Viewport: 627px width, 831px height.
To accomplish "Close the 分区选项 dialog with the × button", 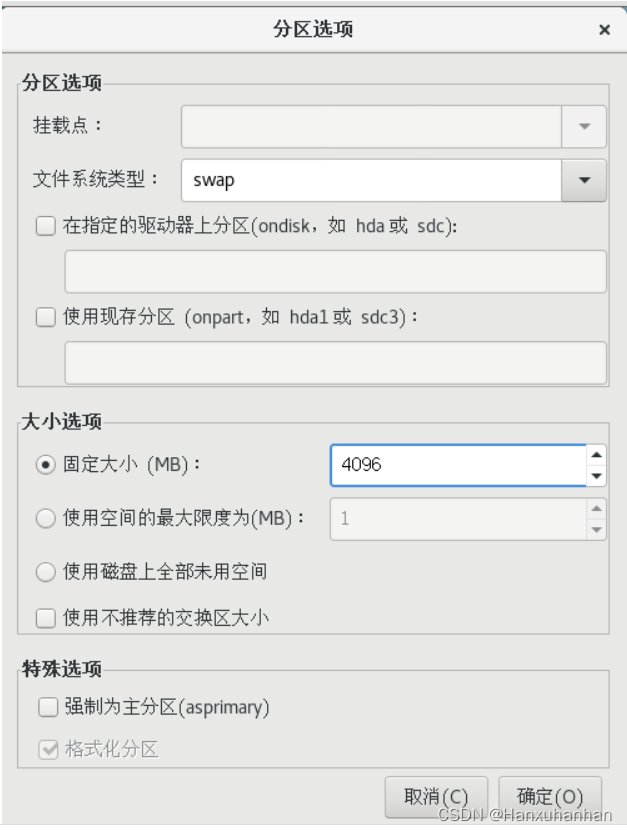I will [604, 30].
